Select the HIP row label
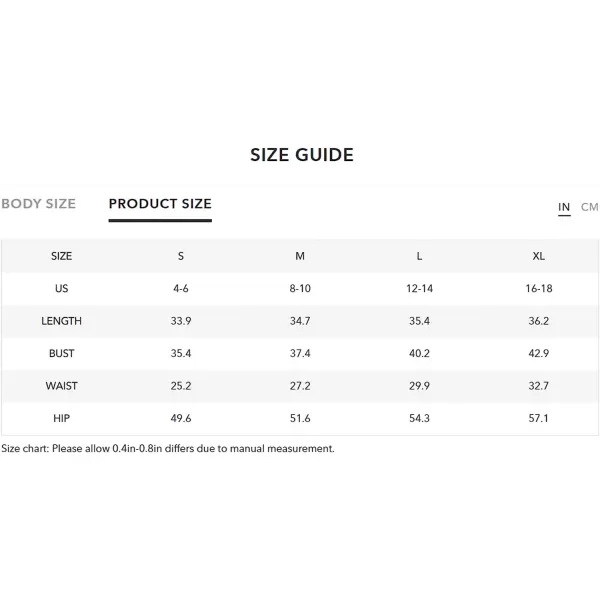 [61, 418]
